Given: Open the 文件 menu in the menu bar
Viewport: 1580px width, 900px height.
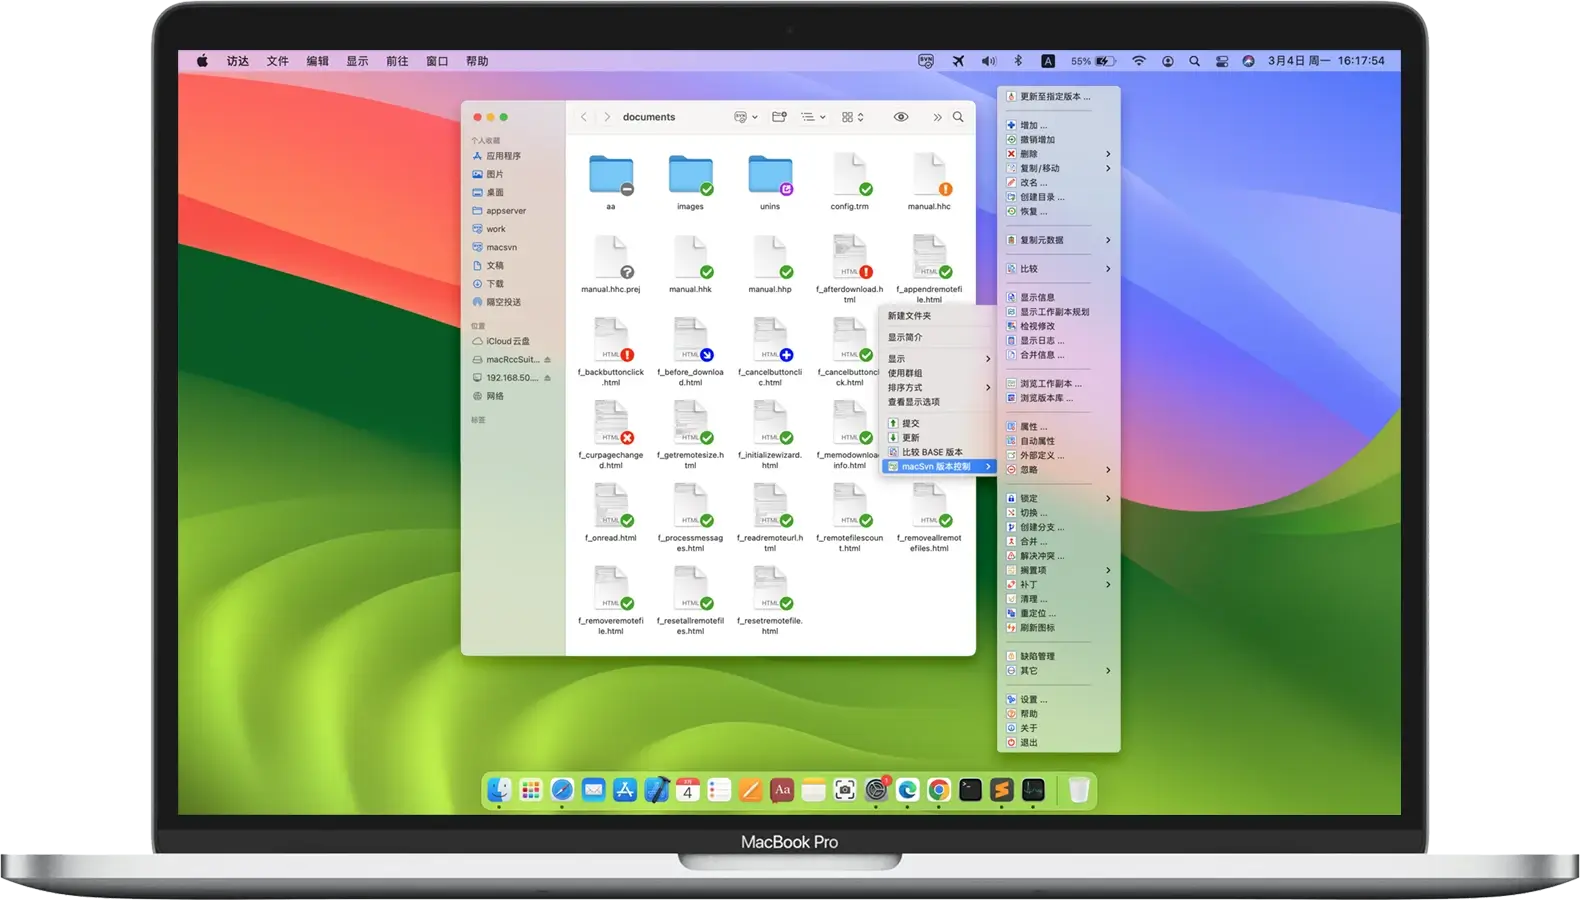Looking at the screenshot, I should [277, 61].
